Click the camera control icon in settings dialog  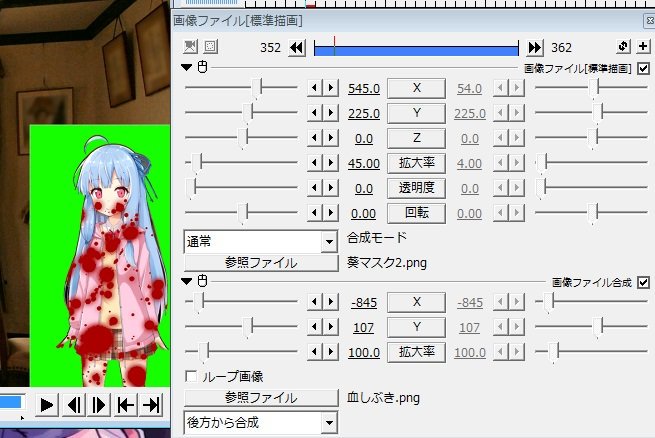pyautogui.click(x=190, y=46)
